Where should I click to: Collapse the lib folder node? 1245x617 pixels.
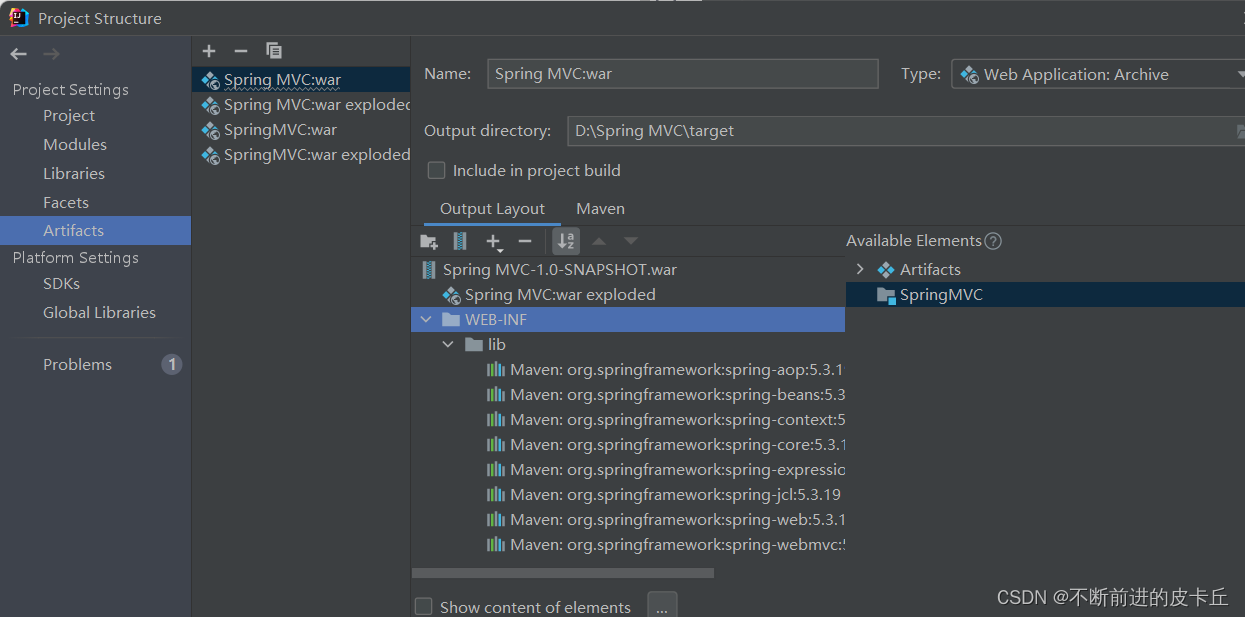(x=449, y=344)
